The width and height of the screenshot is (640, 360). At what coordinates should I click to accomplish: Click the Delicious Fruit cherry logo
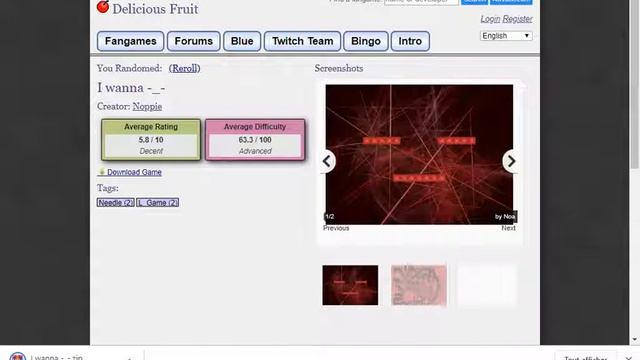pyautogui.click(x=103, y=7)
